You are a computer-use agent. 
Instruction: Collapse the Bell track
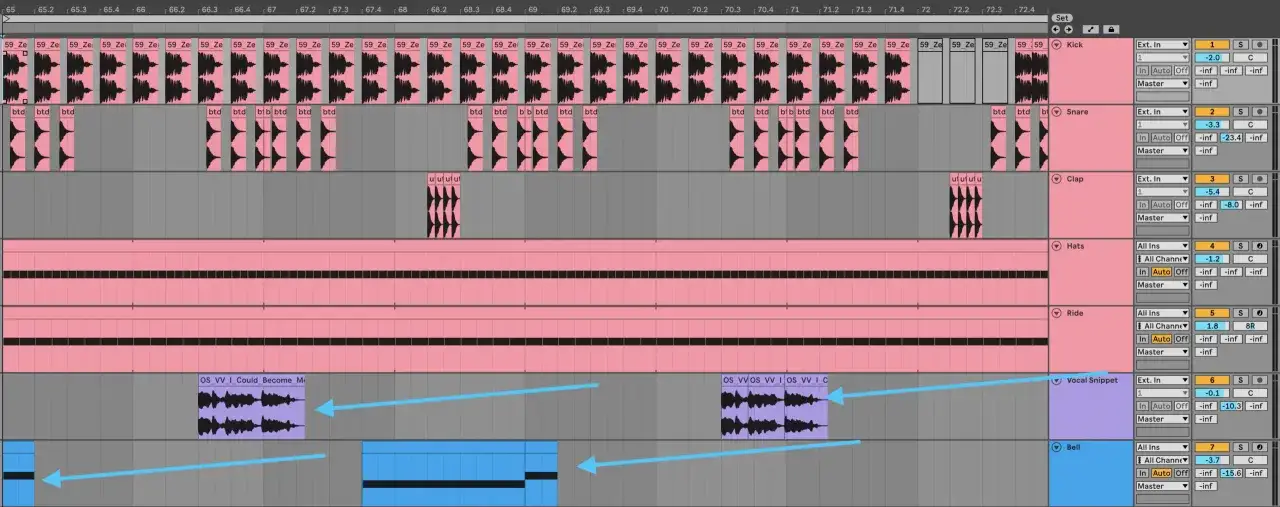click(1057, 447)
